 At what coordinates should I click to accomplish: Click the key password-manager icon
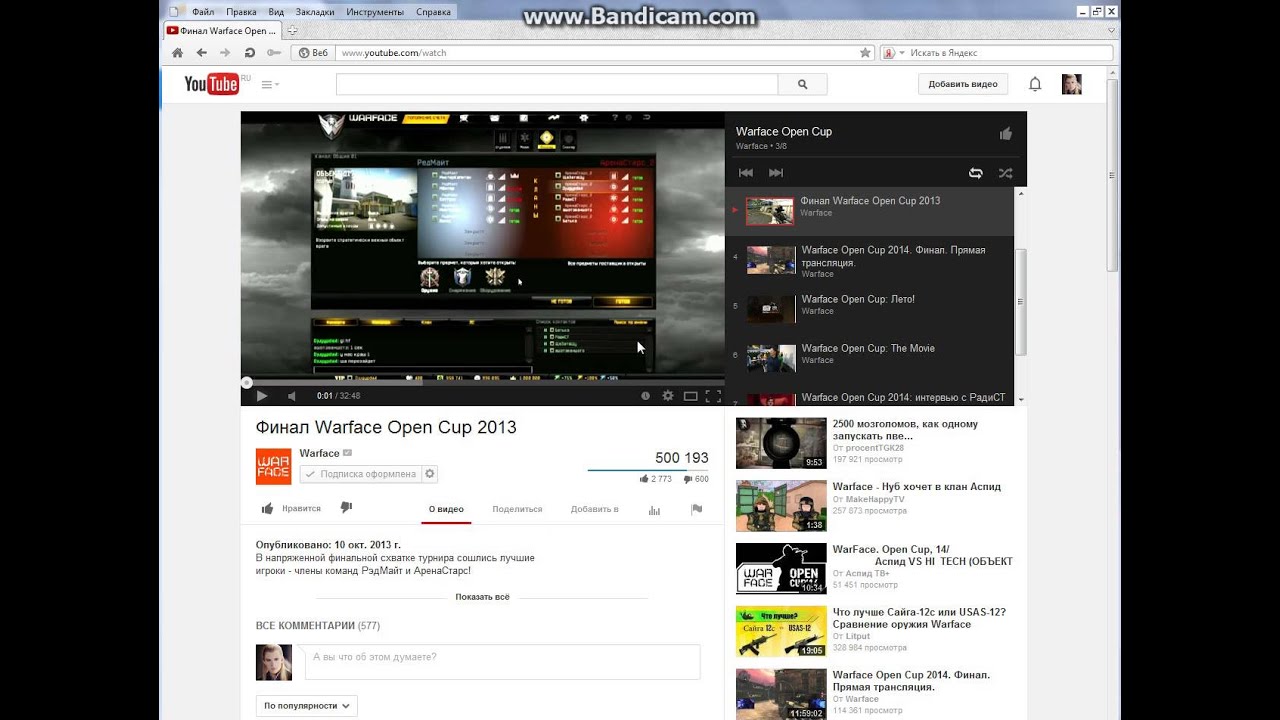(x=273, y=53)
